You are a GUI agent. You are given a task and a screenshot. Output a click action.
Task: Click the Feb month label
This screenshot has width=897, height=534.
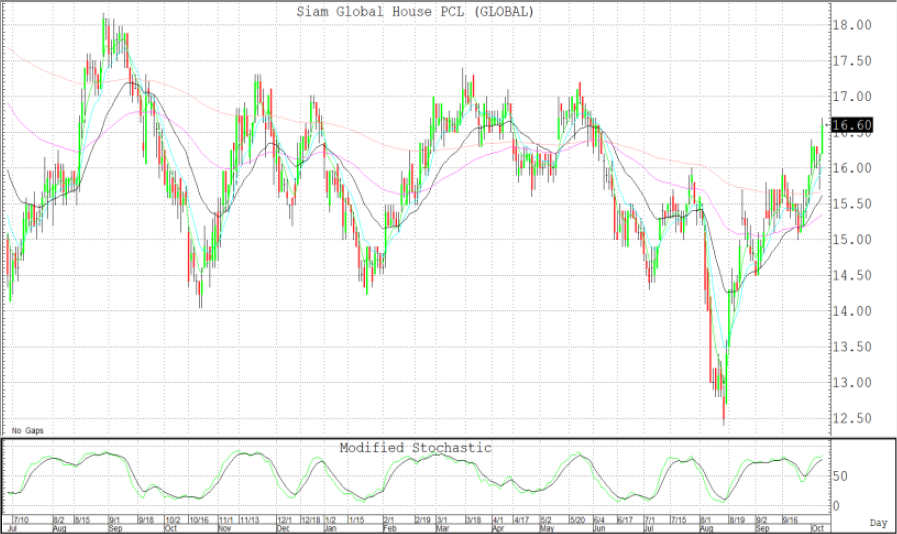[389, 528]
